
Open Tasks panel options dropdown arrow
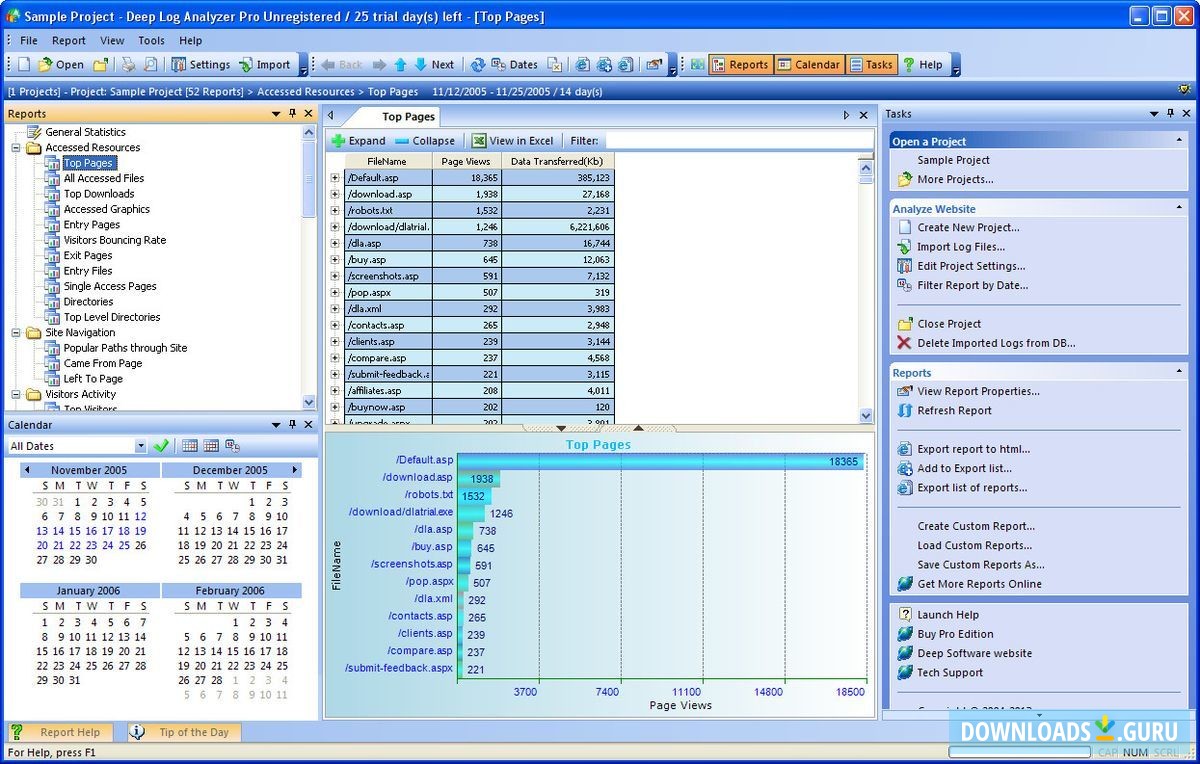(1154, 114)
